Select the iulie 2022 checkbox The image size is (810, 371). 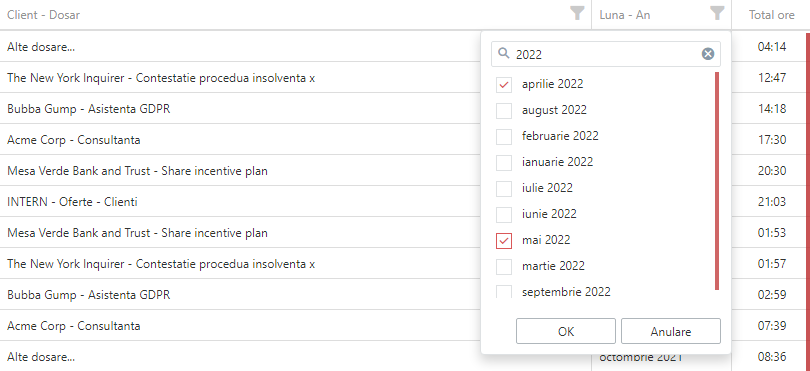tap(504, 189)
